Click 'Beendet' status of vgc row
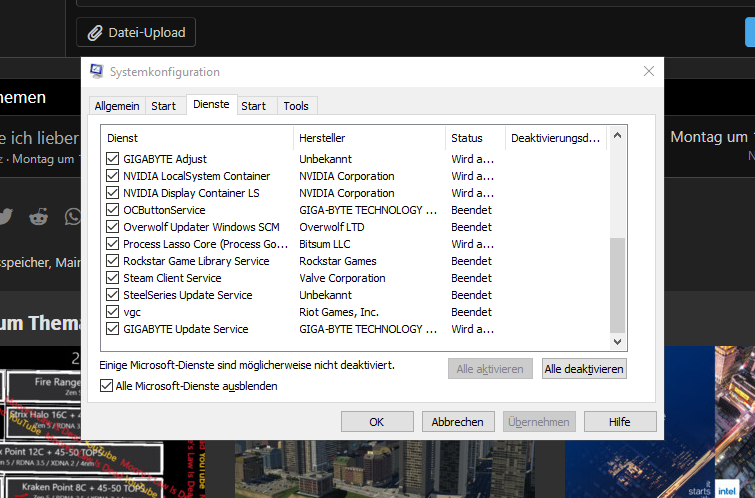This screenshot has height=498, width=755. [471, 312]
